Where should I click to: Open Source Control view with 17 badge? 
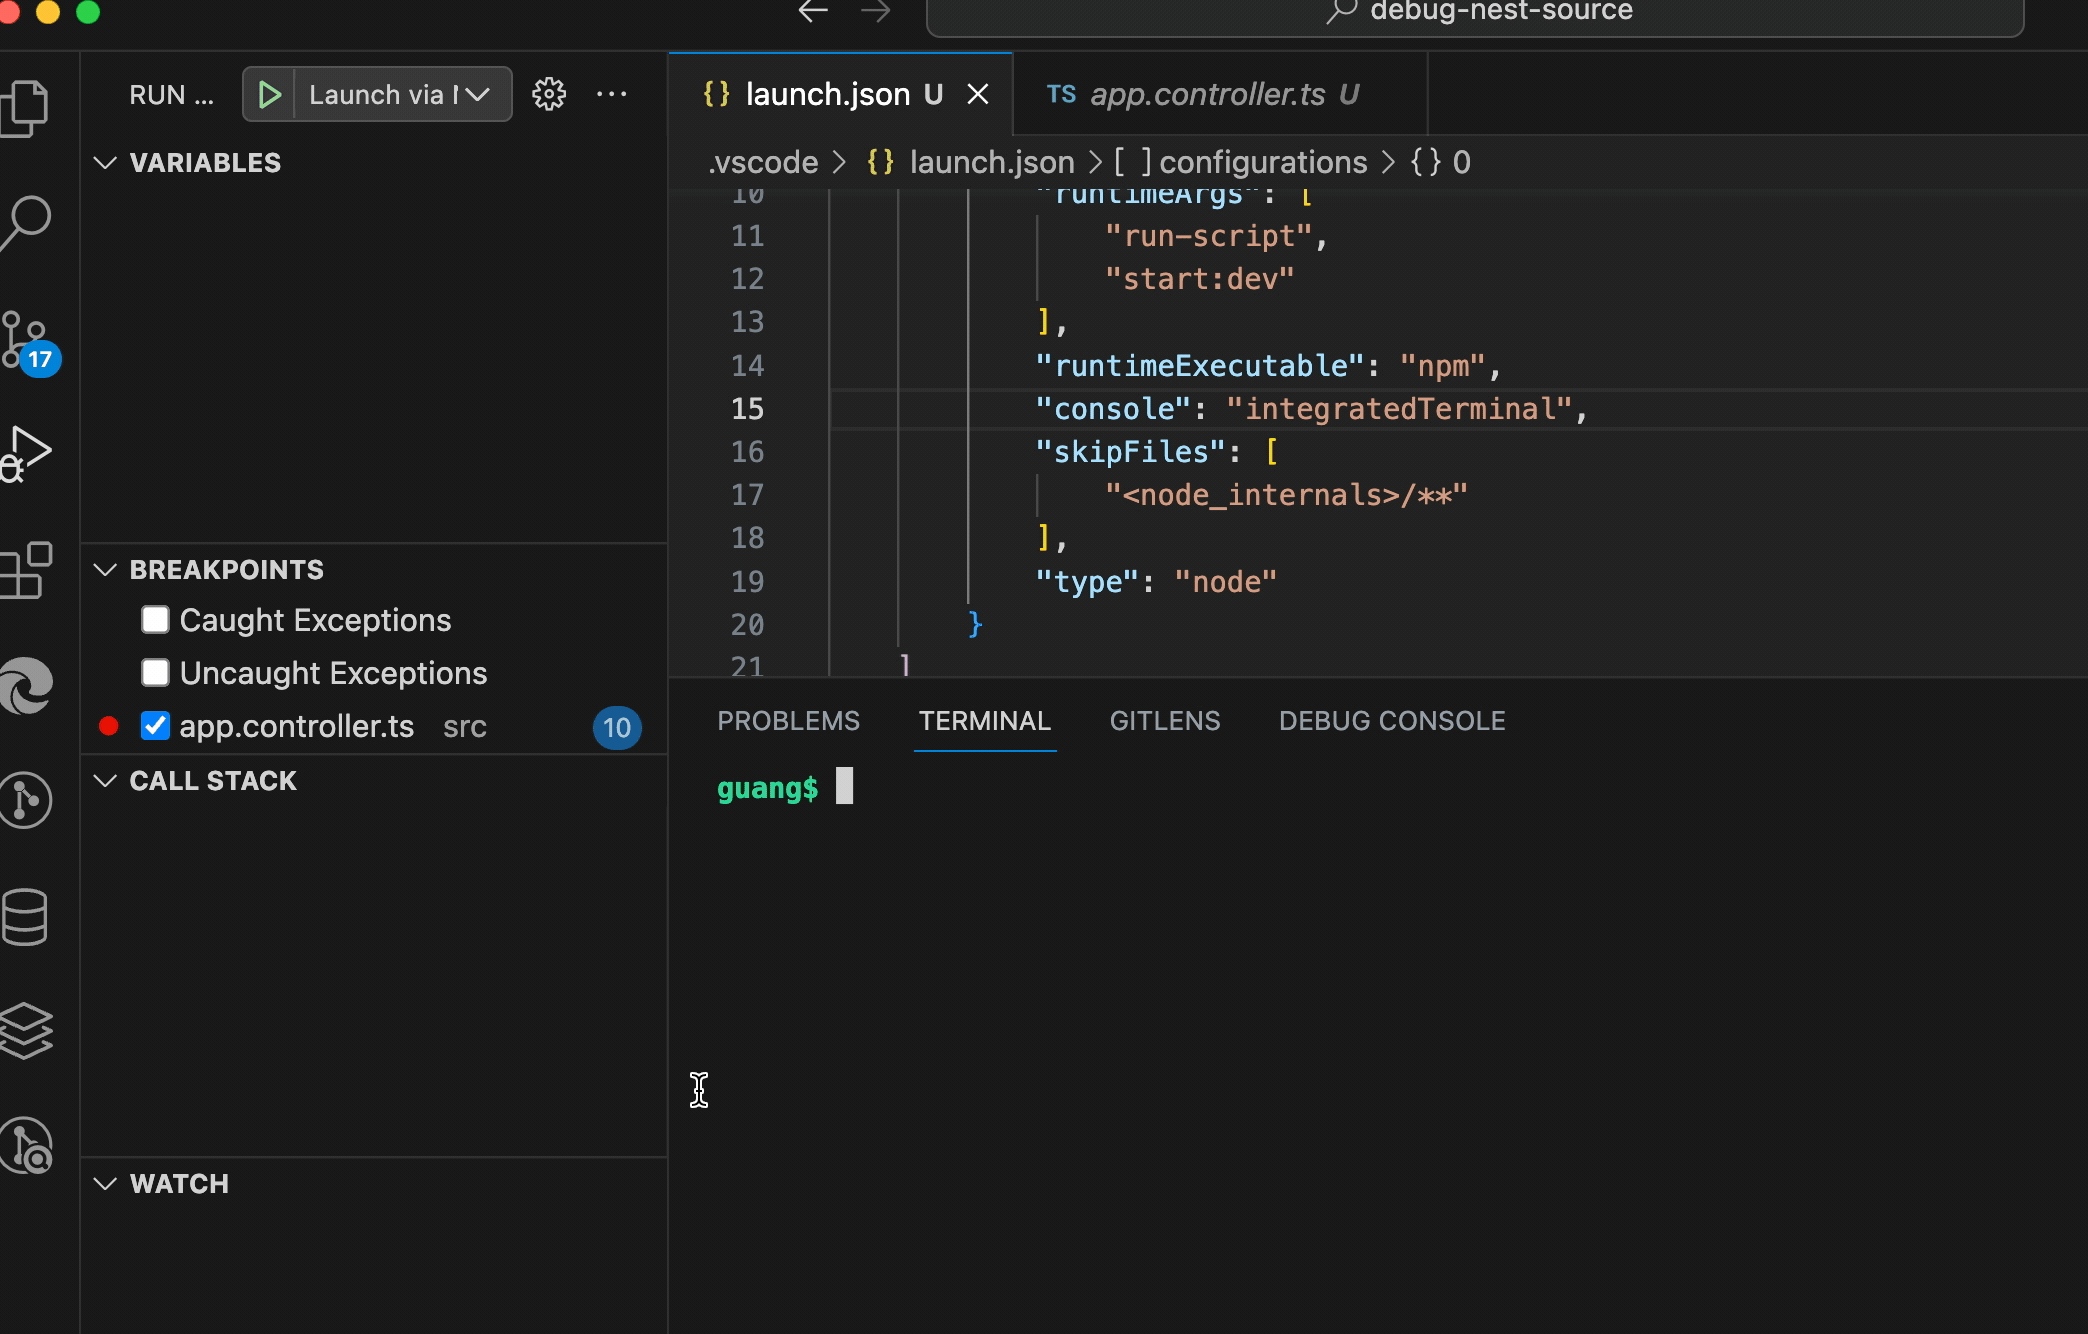coord(26,340)
